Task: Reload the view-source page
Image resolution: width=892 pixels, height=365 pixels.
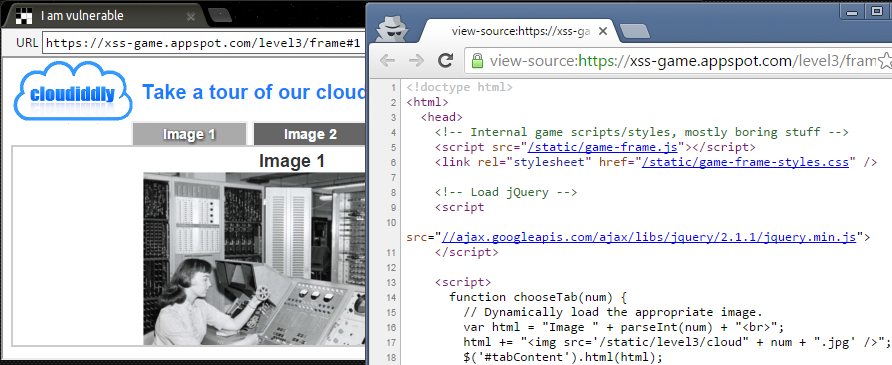Action: [x=445, y=60]
